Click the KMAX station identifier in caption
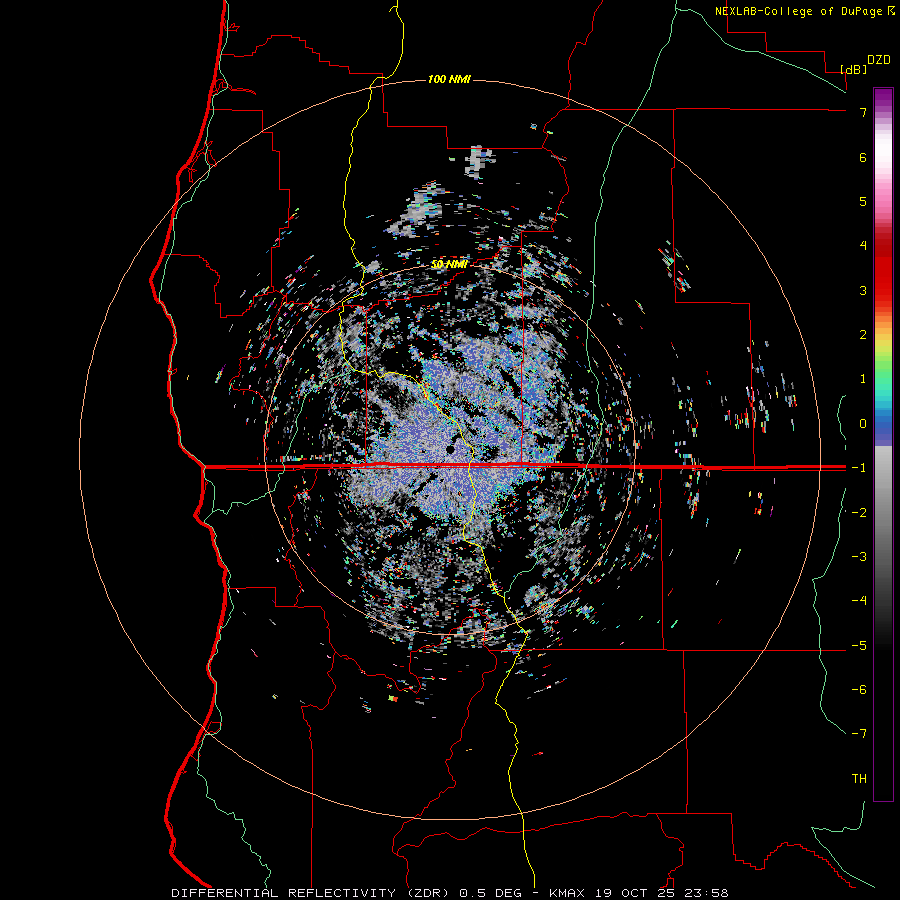 567,893
